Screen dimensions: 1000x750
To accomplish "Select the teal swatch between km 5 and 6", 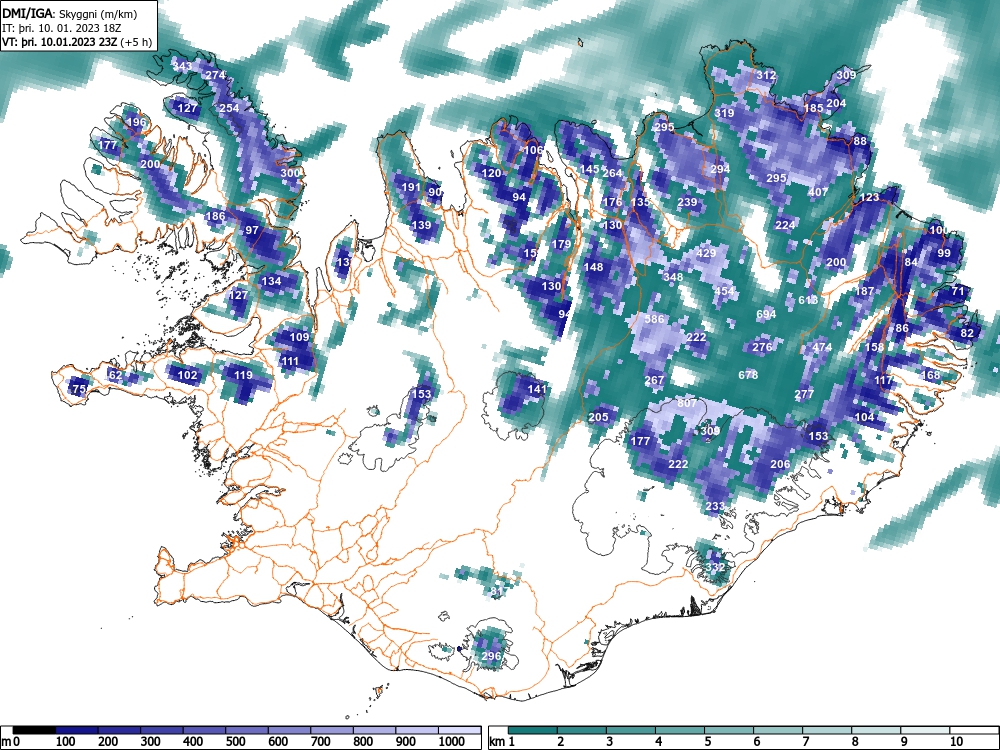I will click(x=729, y=730).
